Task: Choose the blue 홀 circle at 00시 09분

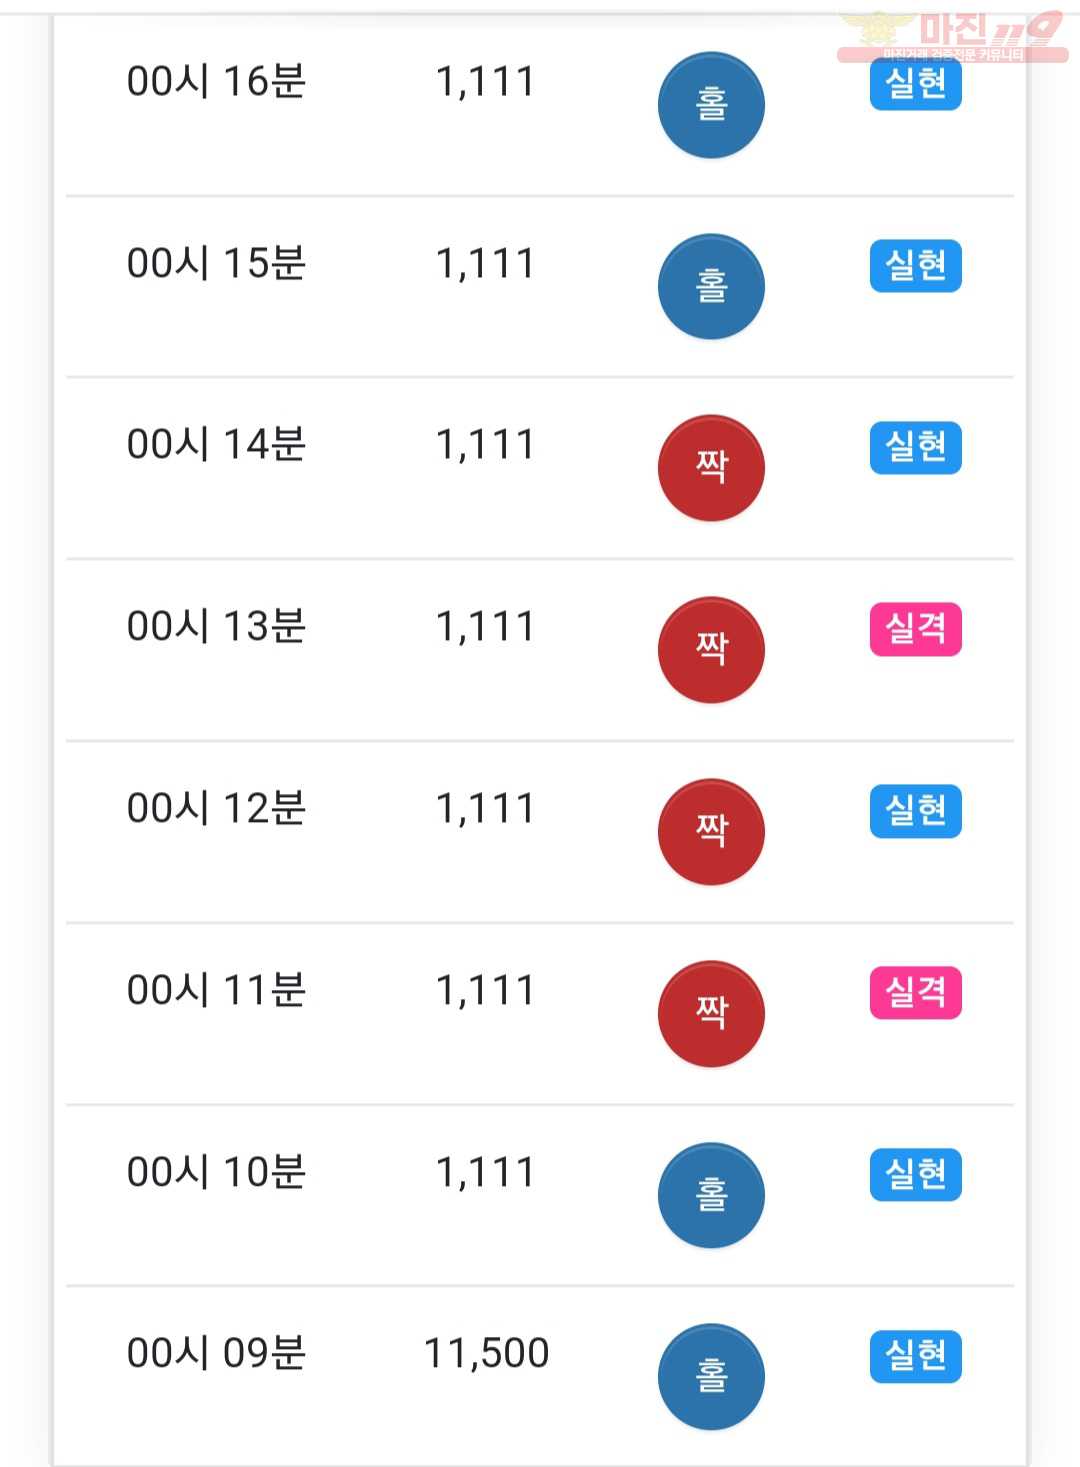Action: [711, 1377]
